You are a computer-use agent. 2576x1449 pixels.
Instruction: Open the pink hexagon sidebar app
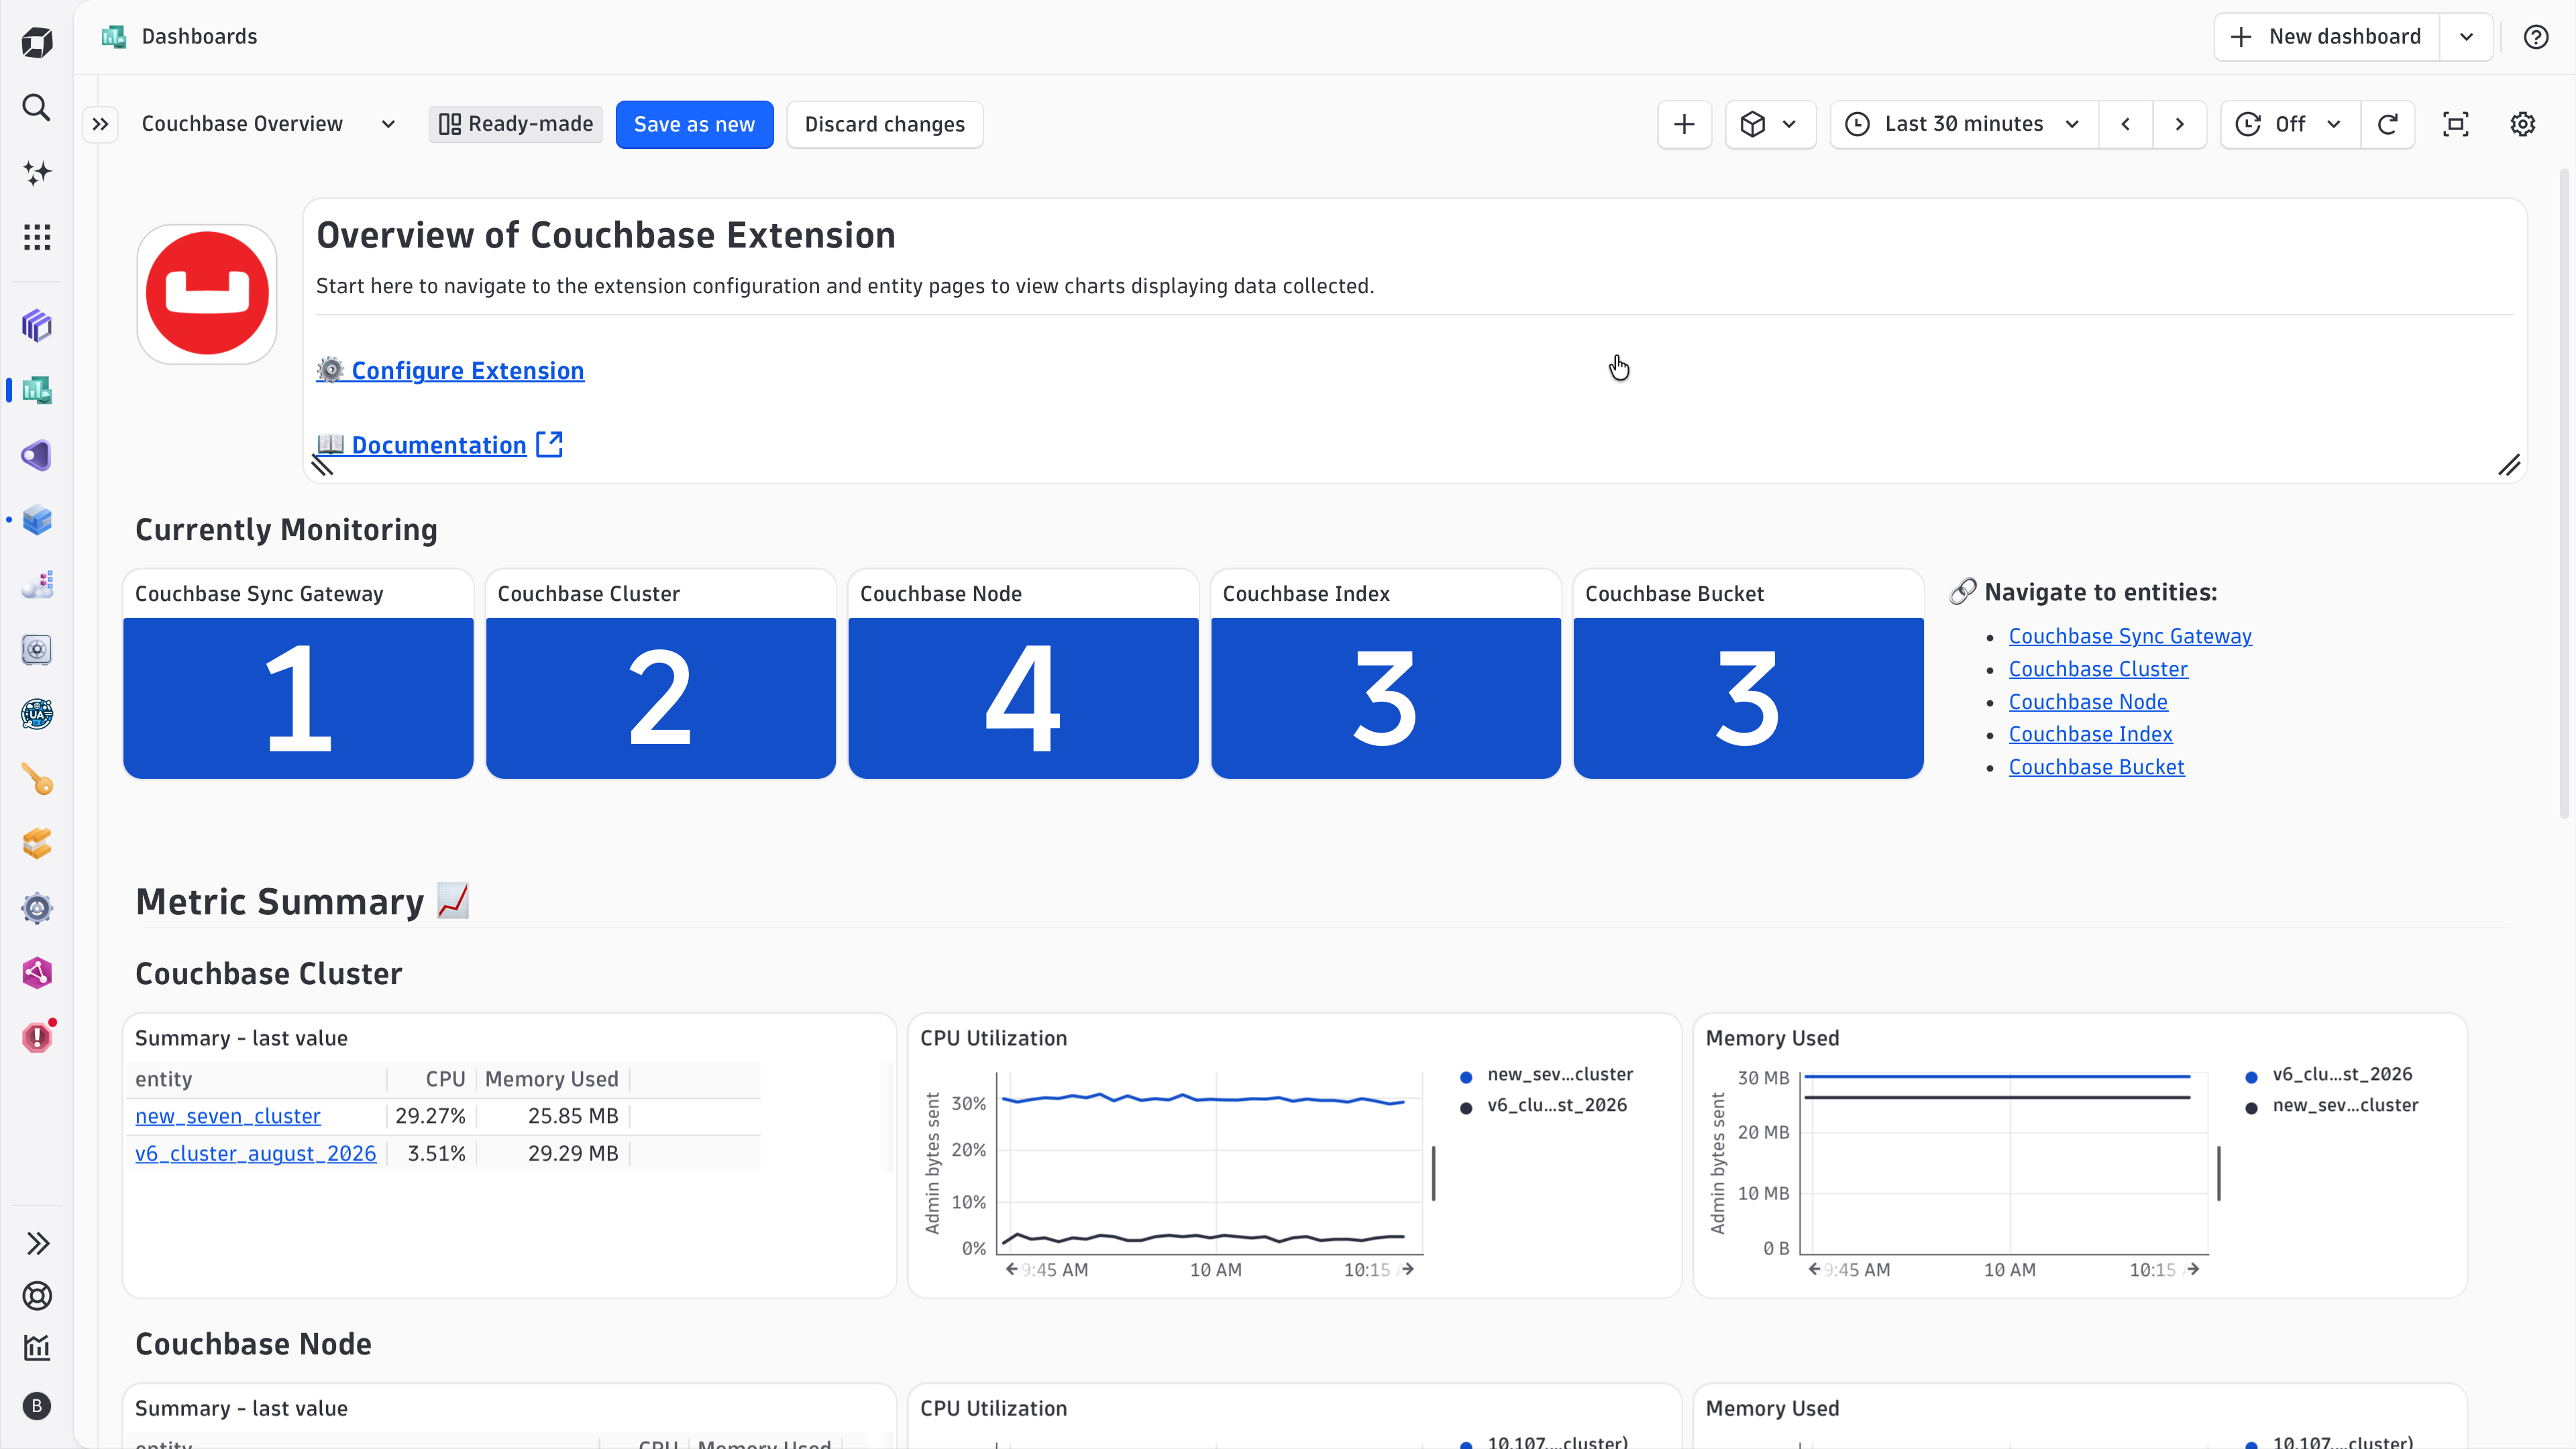pos(37,973)
